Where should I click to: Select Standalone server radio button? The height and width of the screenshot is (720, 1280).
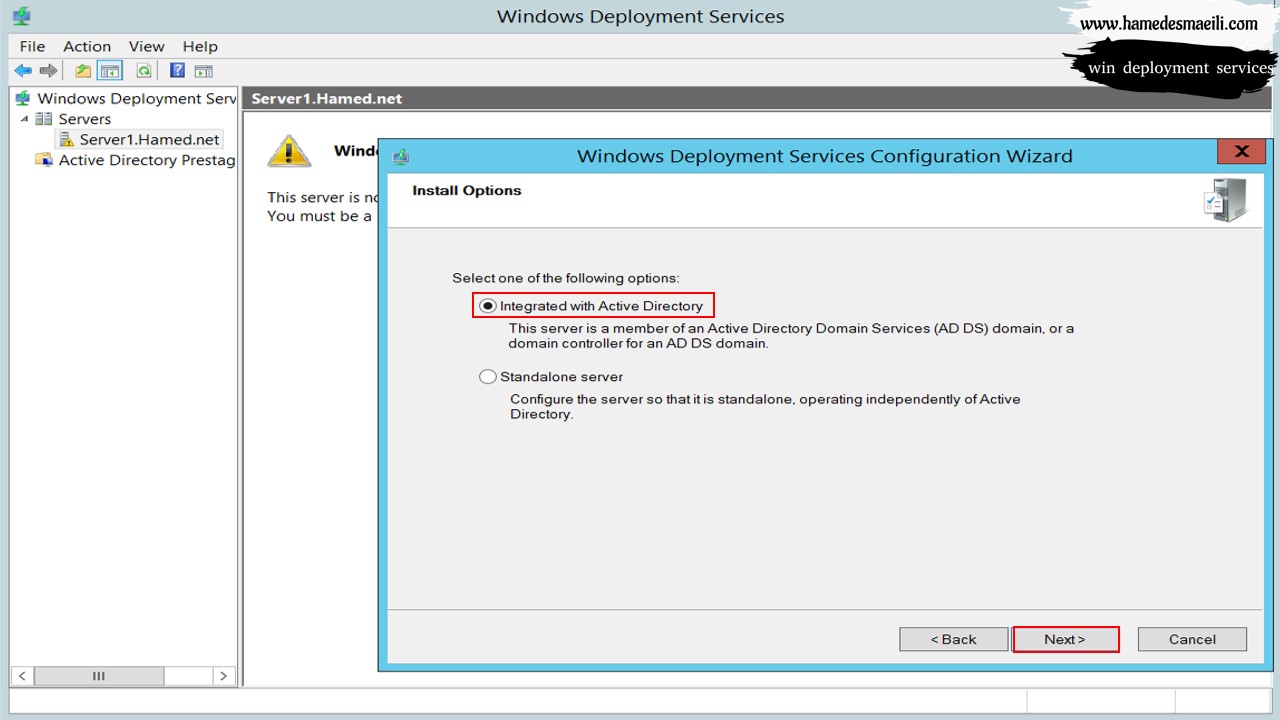[x=488, y=377]
